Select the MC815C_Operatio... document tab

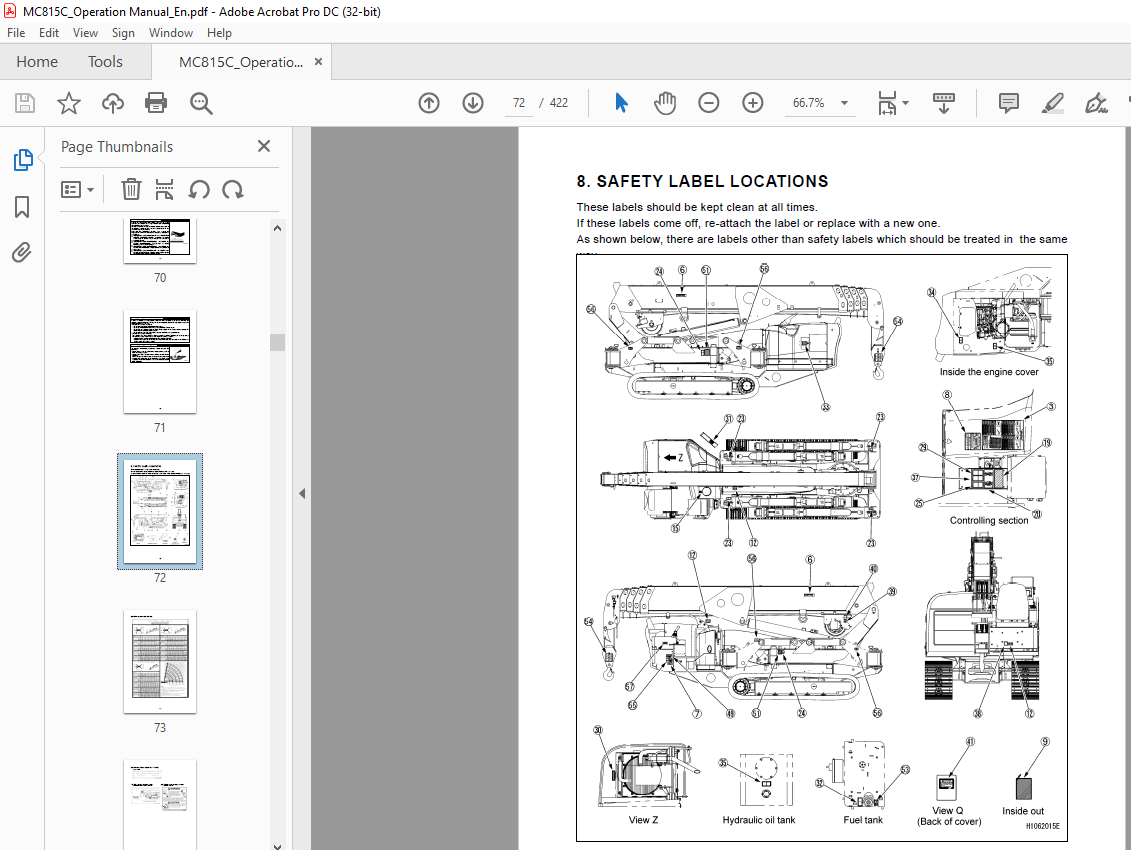point(241,62)
